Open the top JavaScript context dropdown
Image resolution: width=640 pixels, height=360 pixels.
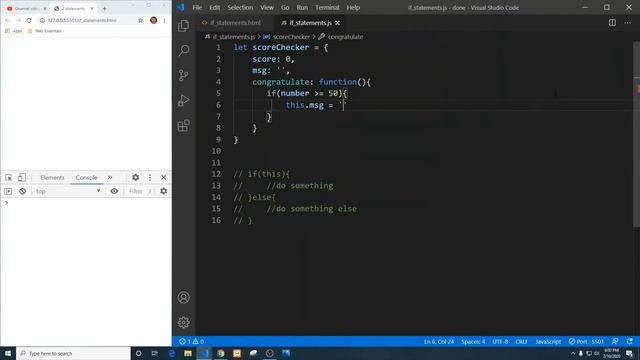67,191
